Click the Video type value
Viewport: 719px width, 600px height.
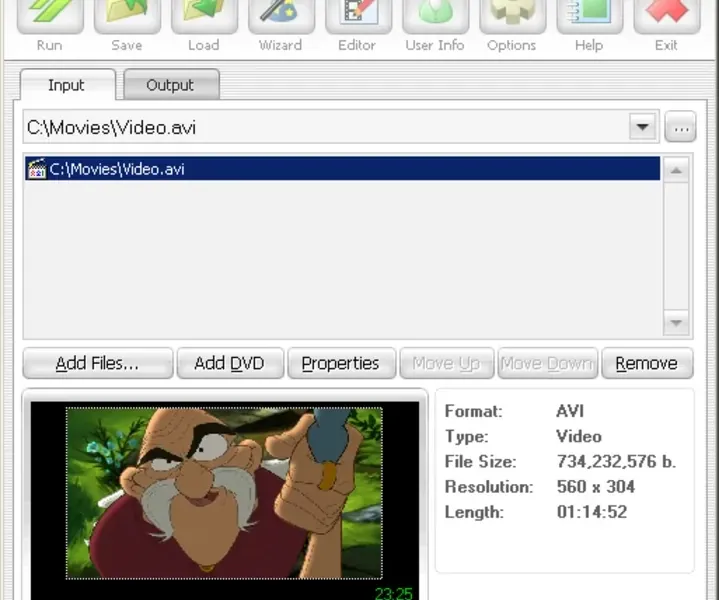click(579, 436)
